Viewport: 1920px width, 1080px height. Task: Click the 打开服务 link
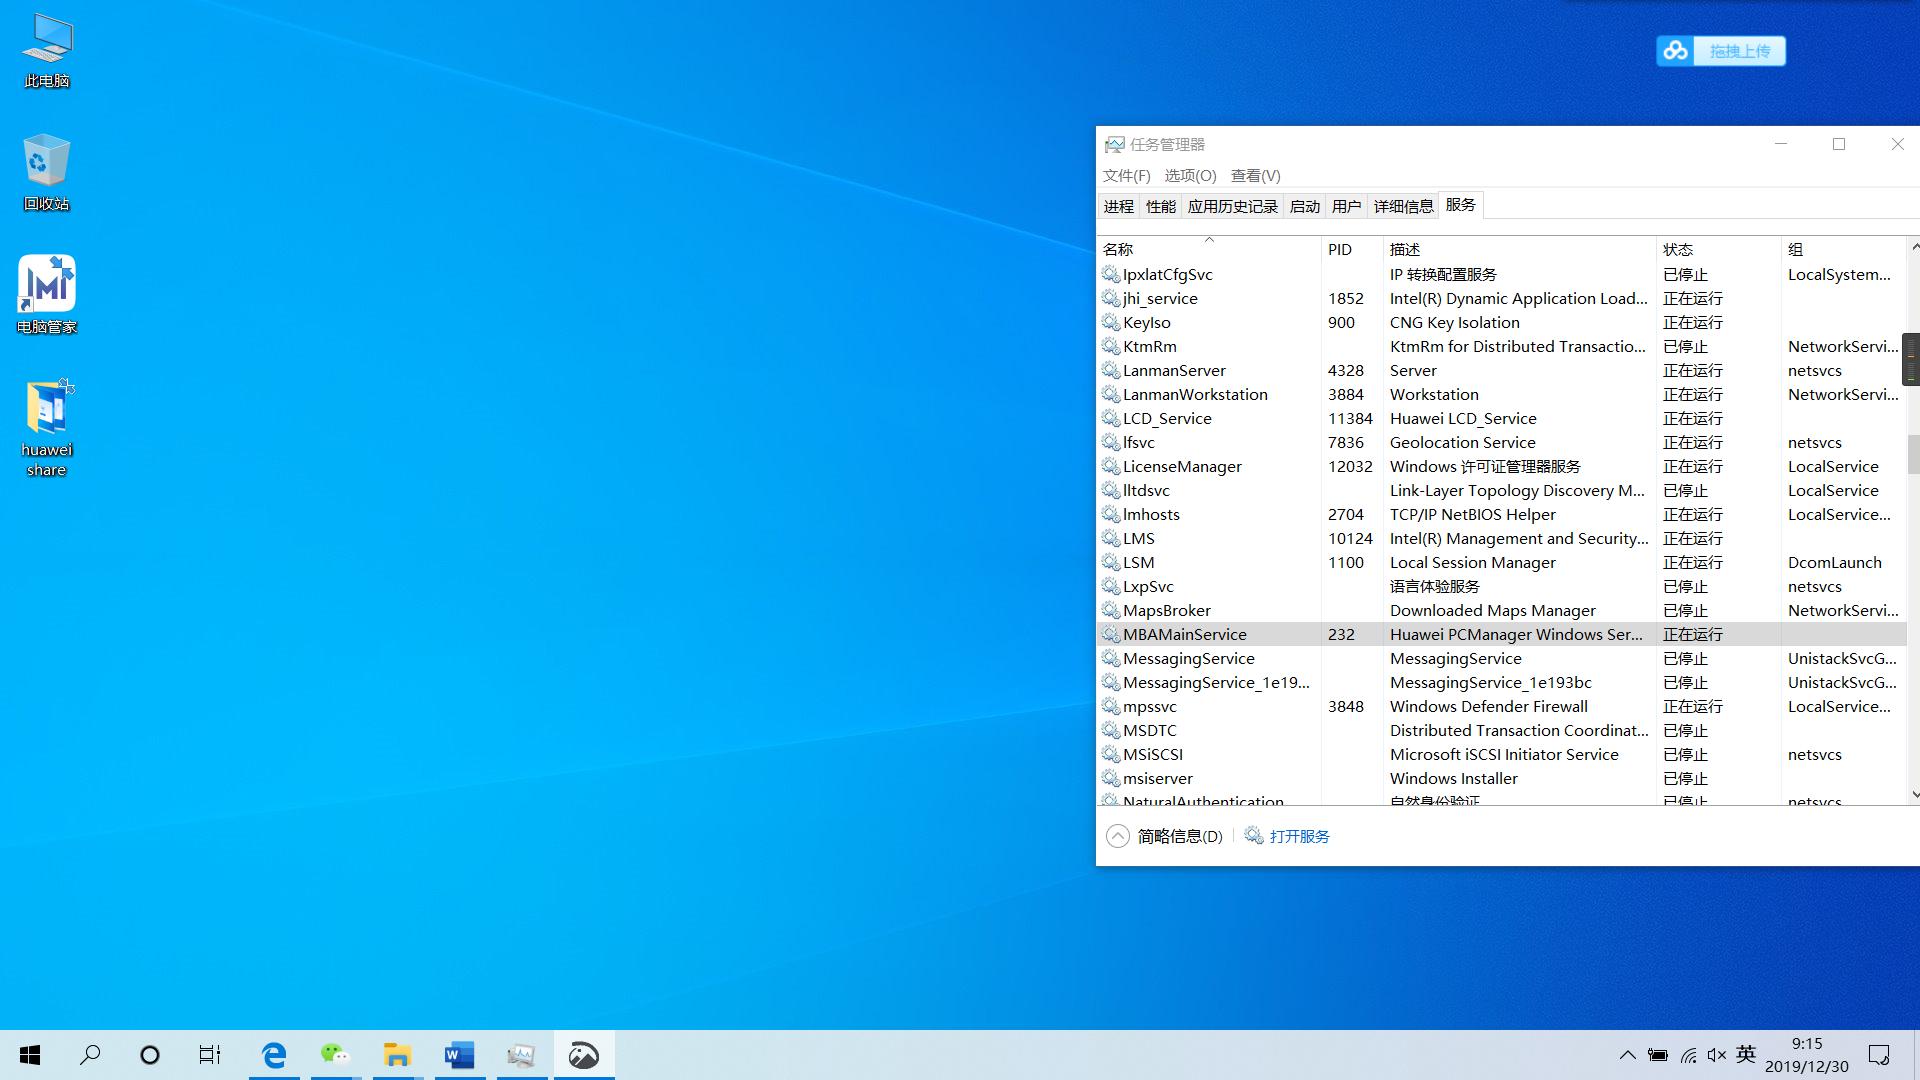(x=1299, y=836)
